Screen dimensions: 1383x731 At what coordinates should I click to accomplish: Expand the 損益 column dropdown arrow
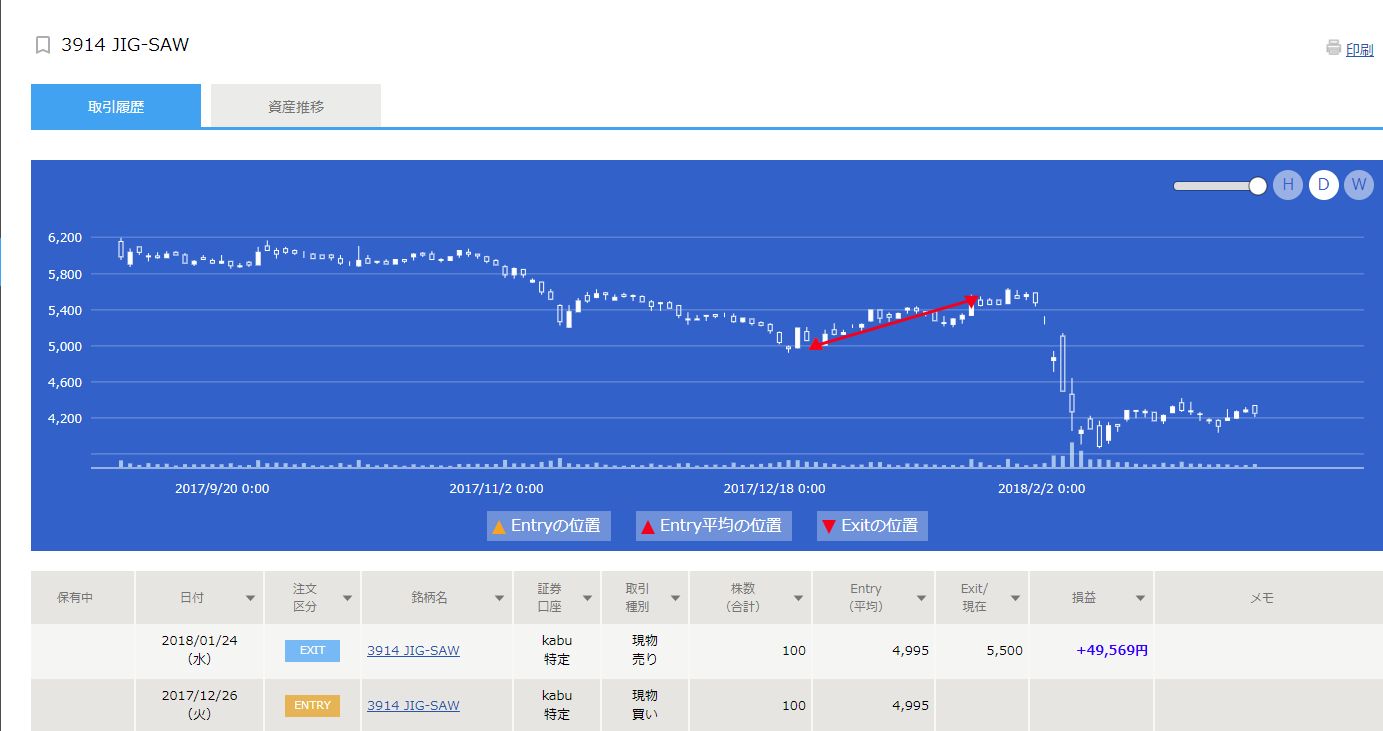[1140, 598]
